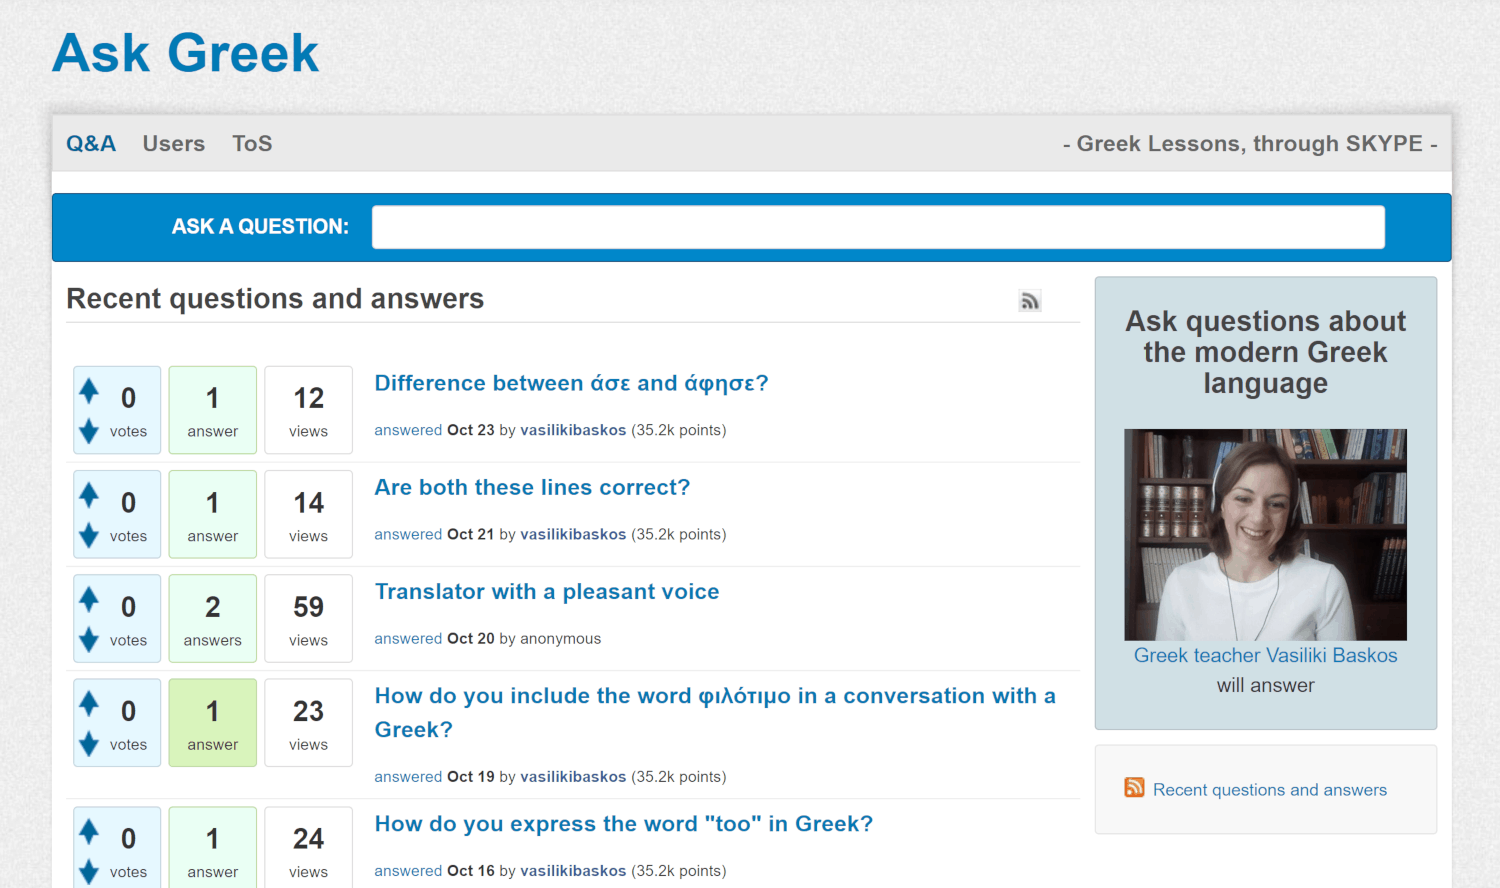Click the 'Recent questions and answers' page heading
Image resolution: width=1500 pixels, height=888 pixels.
coord(275,299)
